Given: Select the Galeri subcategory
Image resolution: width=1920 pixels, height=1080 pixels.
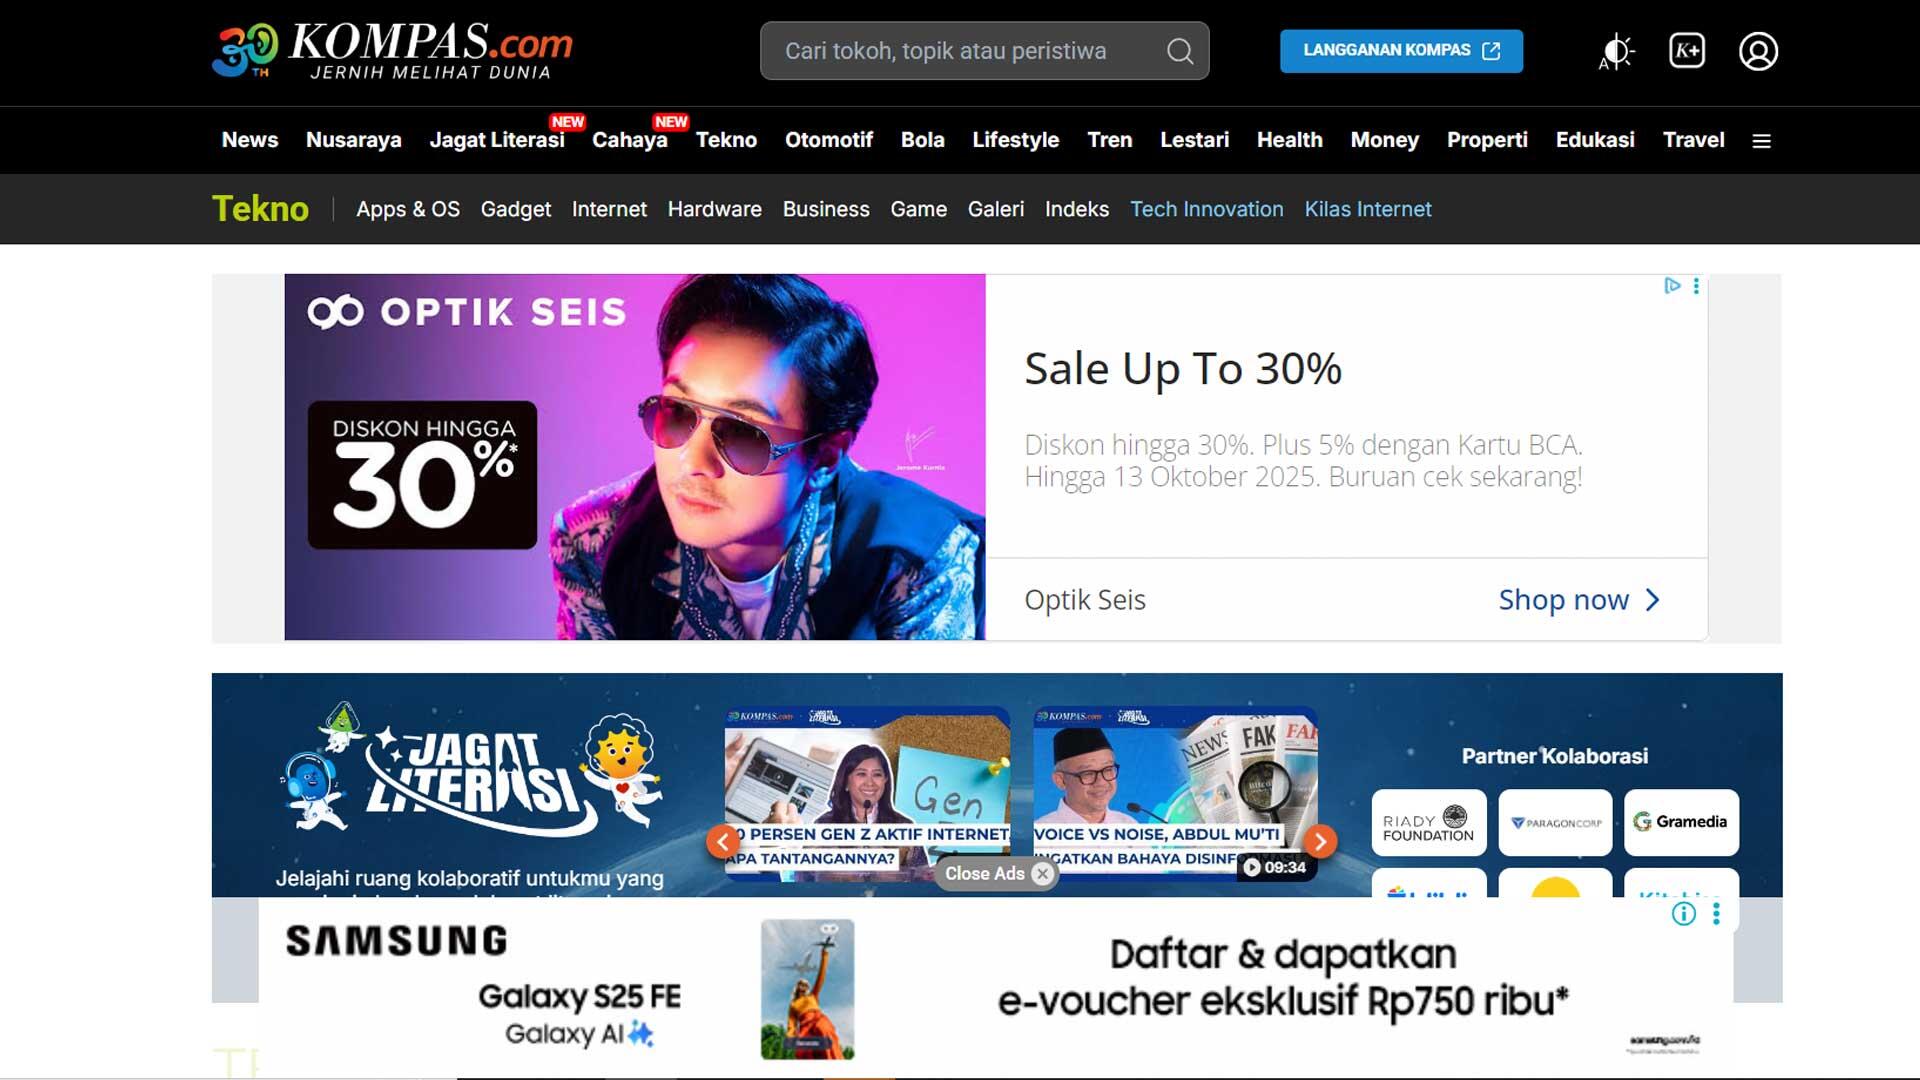Looking at the screenshot, I should click(996, 209).
